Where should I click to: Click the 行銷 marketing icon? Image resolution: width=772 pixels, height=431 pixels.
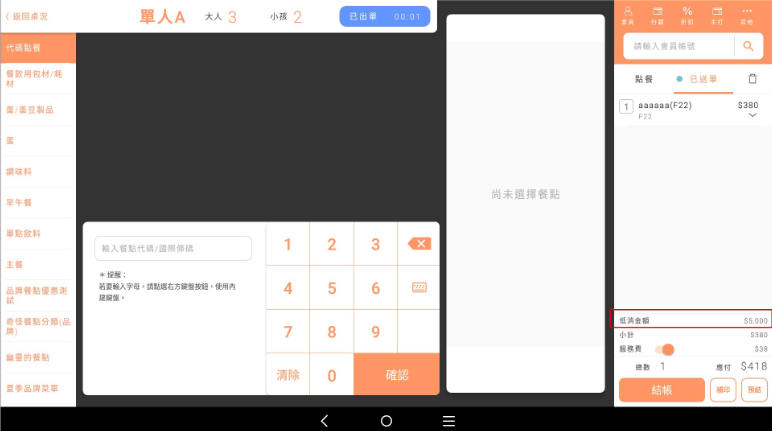pos(657,14)
